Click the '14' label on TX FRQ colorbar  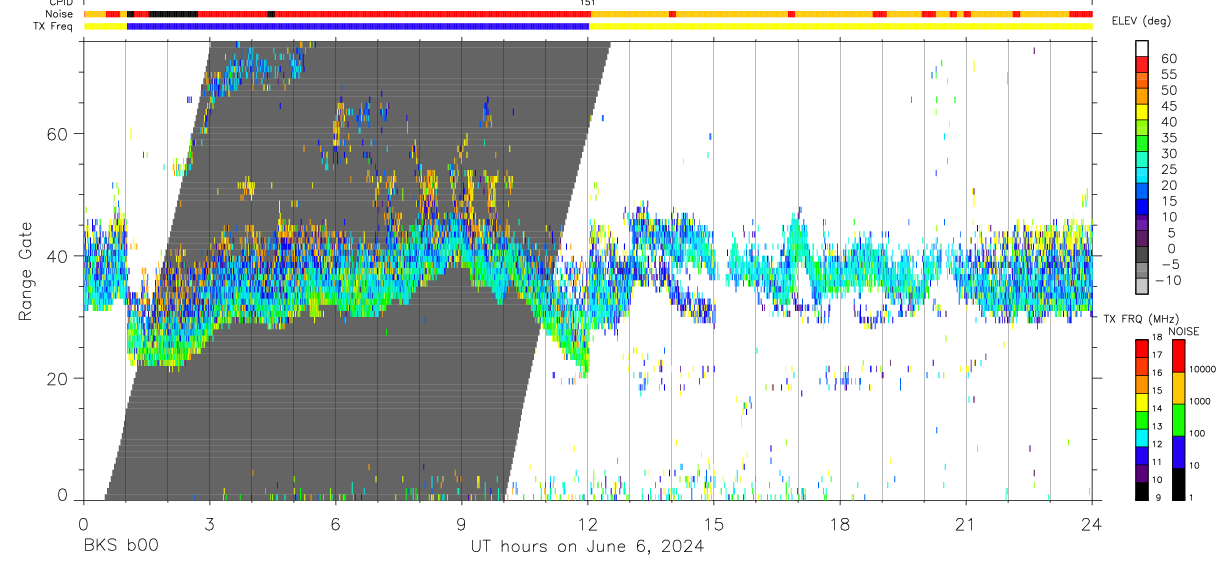(x=1155, y=409)
